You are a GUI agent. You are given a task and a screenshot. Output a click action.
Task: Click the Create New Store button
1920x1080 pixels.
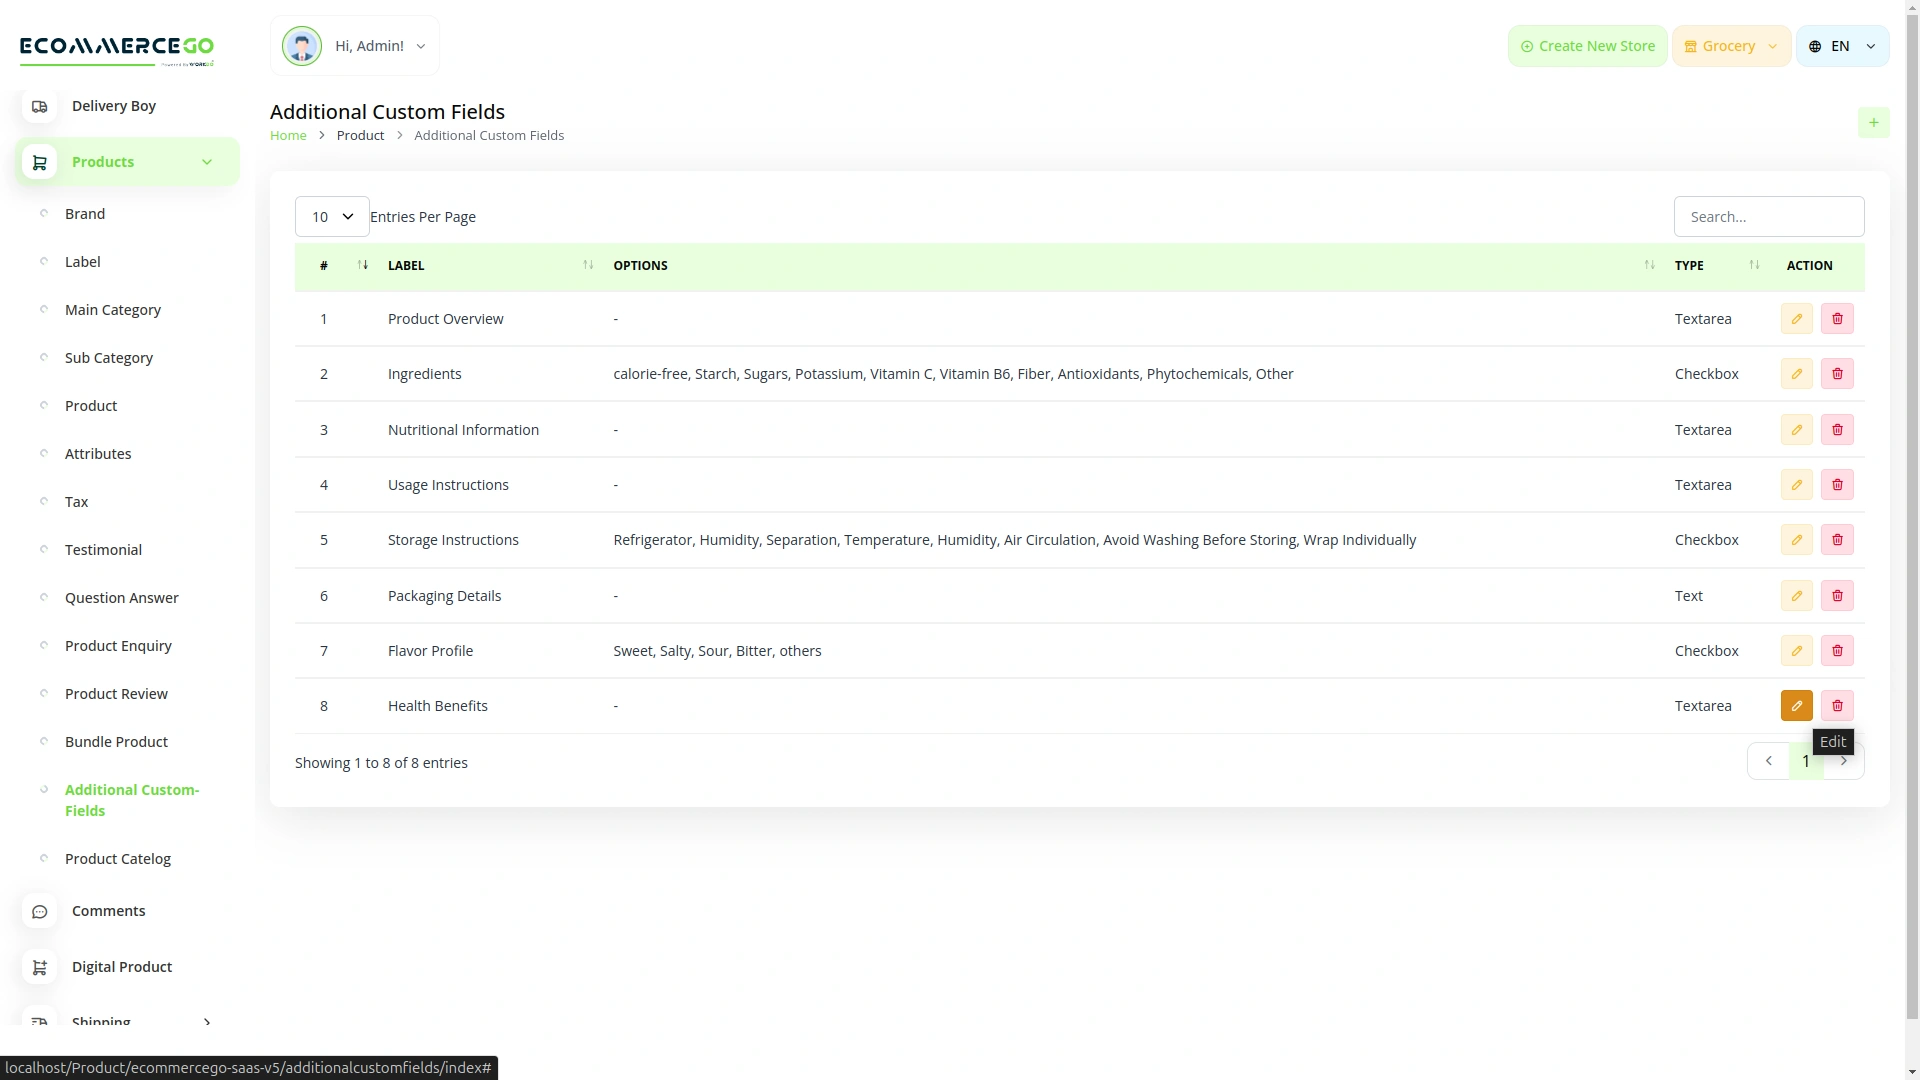[1586, 45]
